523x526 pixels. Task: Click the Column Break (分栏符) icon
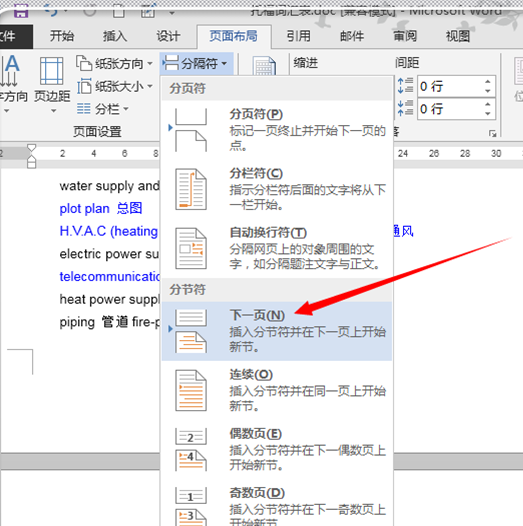(191, 189)
